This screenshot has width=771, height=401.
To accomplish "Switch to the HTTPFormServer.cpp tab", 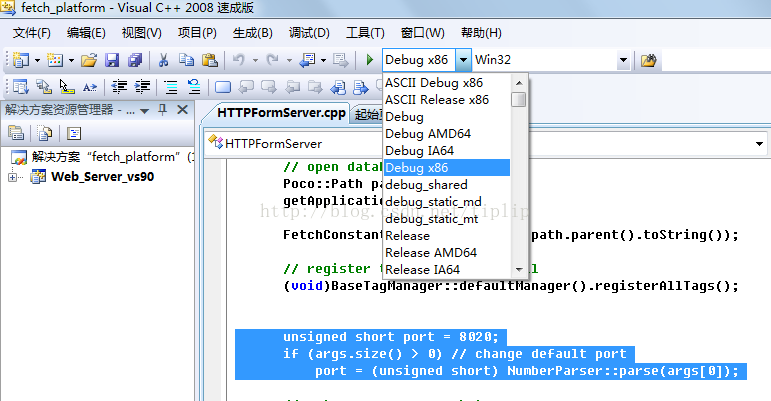I will 281,113.
